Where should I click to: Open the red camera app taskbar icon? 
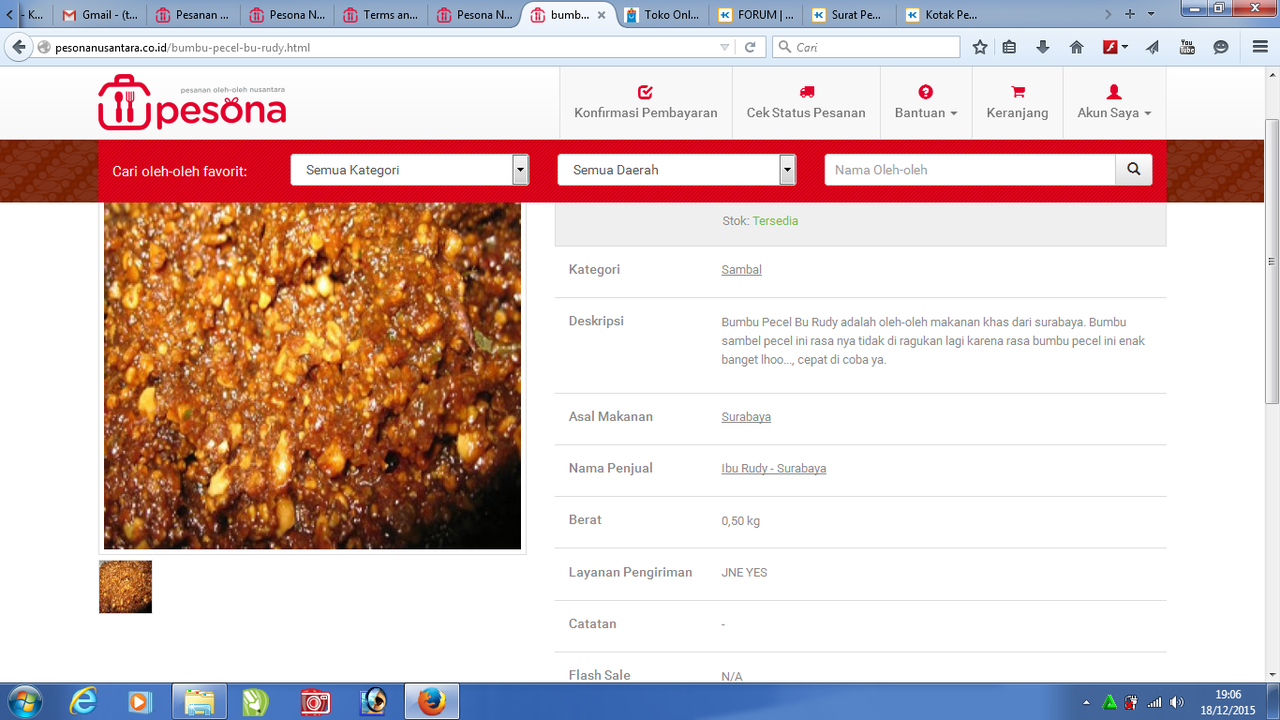316,702
